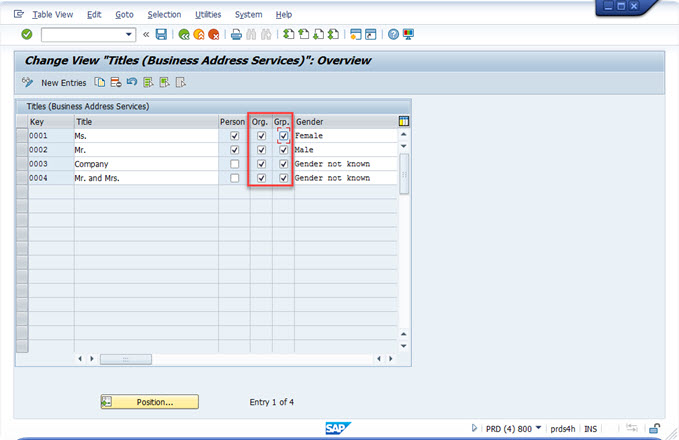This screenshot has height=440, width=679.
Task: Open the PRD (4) 800 system dropdown
Action: click(514, 429)
